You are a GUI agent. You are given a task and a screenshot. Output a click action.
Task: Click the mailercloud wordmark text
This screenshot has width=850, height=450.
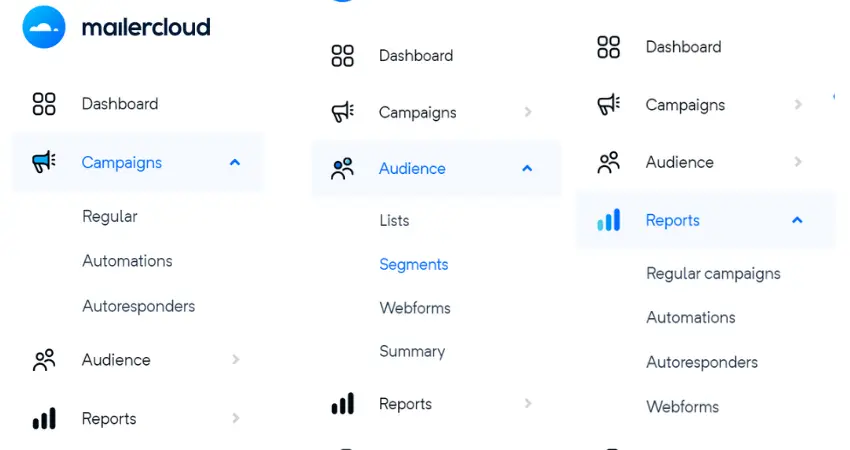point(146,27)
